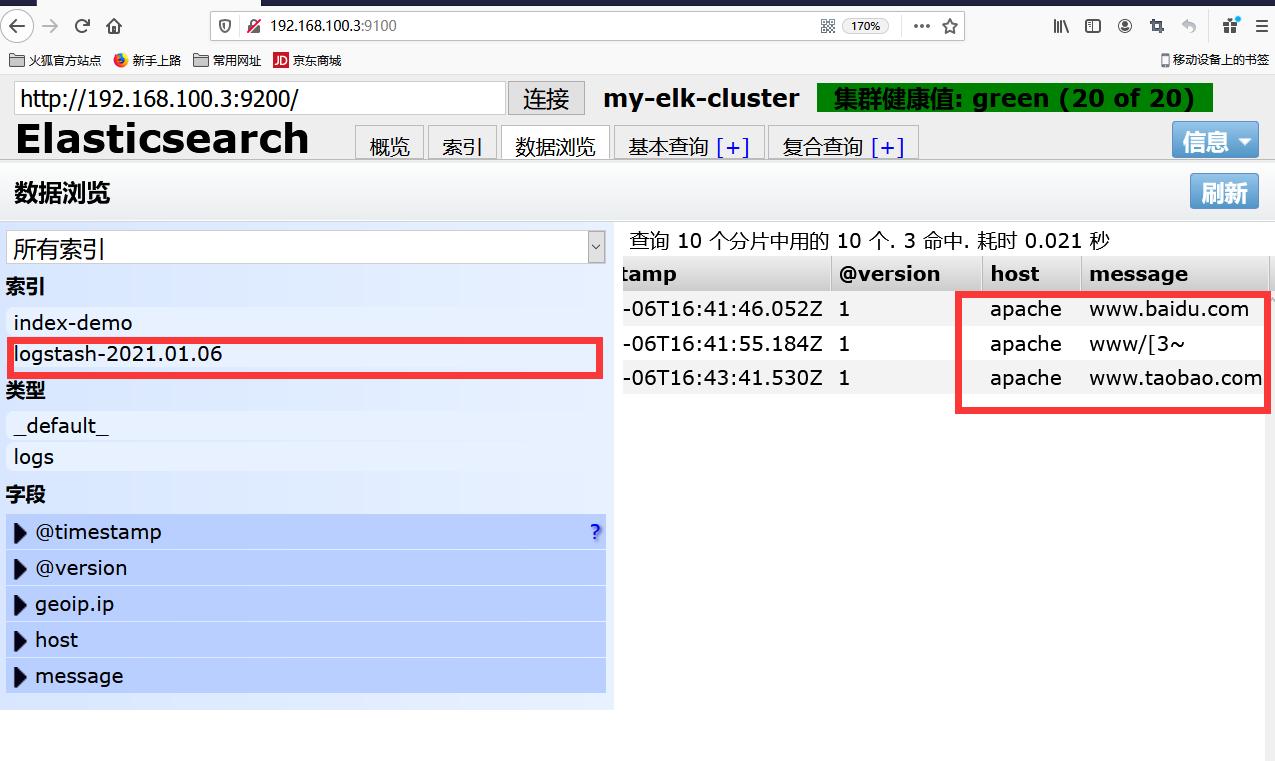Open 火狐官方站点 bookmark folder

[x=55, y=60]
